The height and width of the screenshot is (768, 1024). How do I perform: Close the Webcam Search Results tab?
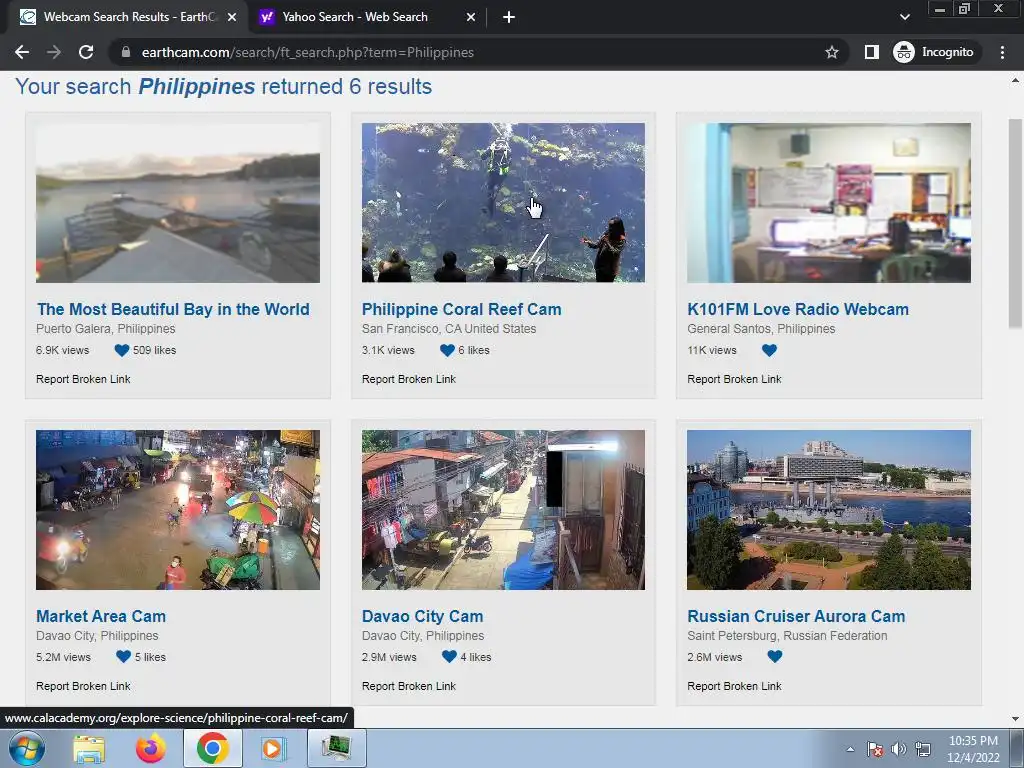[x=232, y=17]
